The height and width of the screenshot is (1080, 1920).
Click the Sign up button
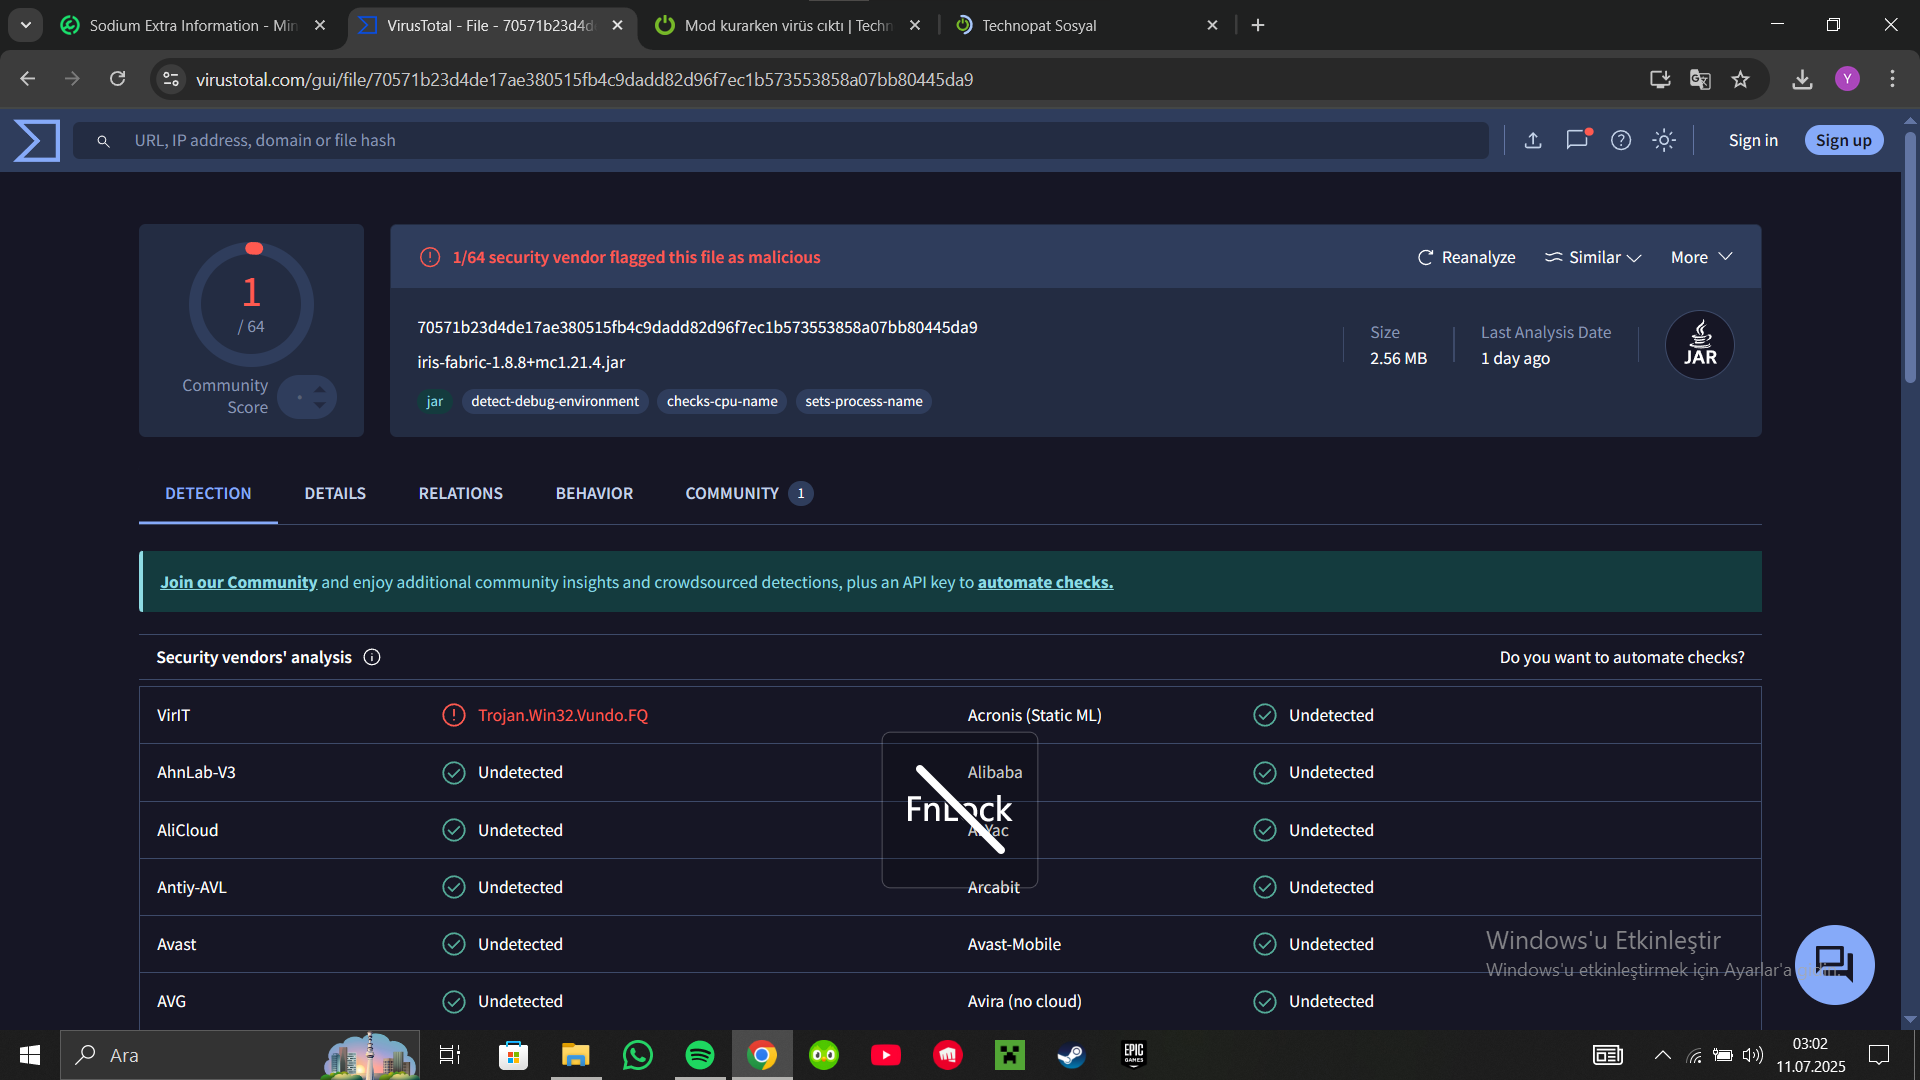1843,140
